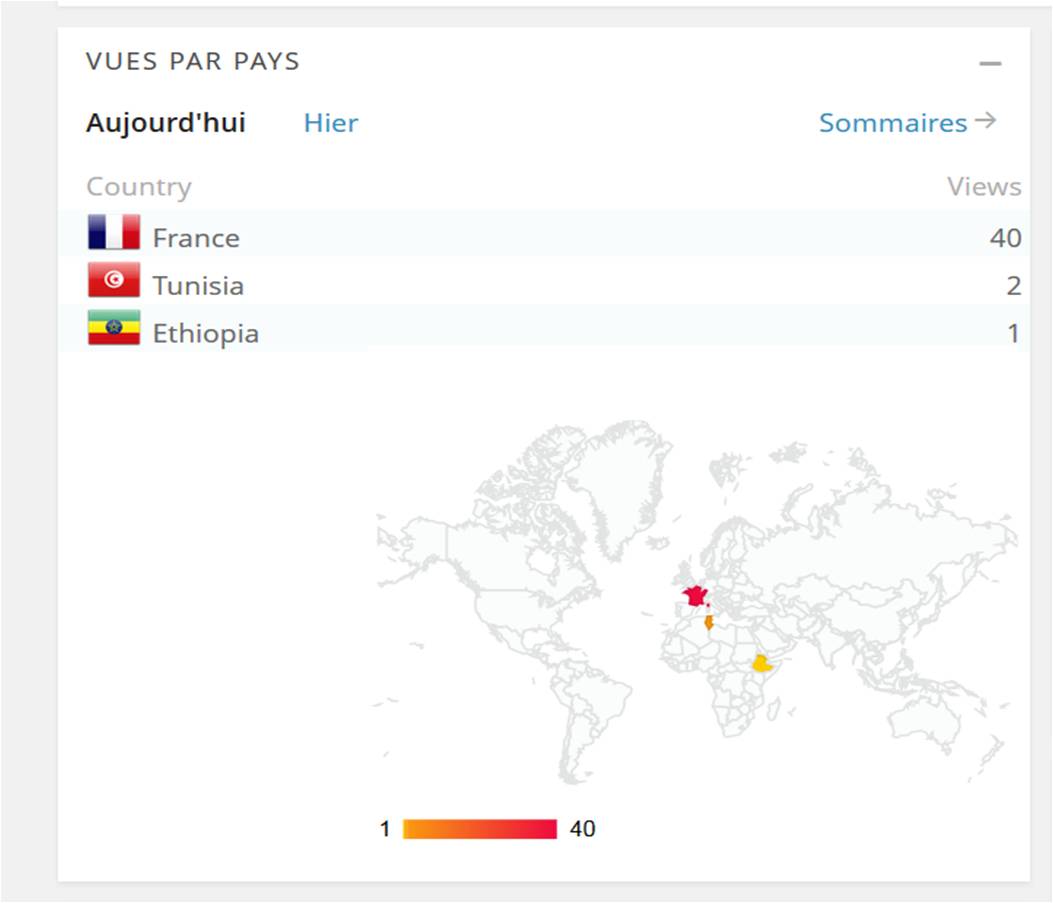Click the Tunisia view count of 2
The height and width of the screenshot is (903, 1053).
(1013, 286)
